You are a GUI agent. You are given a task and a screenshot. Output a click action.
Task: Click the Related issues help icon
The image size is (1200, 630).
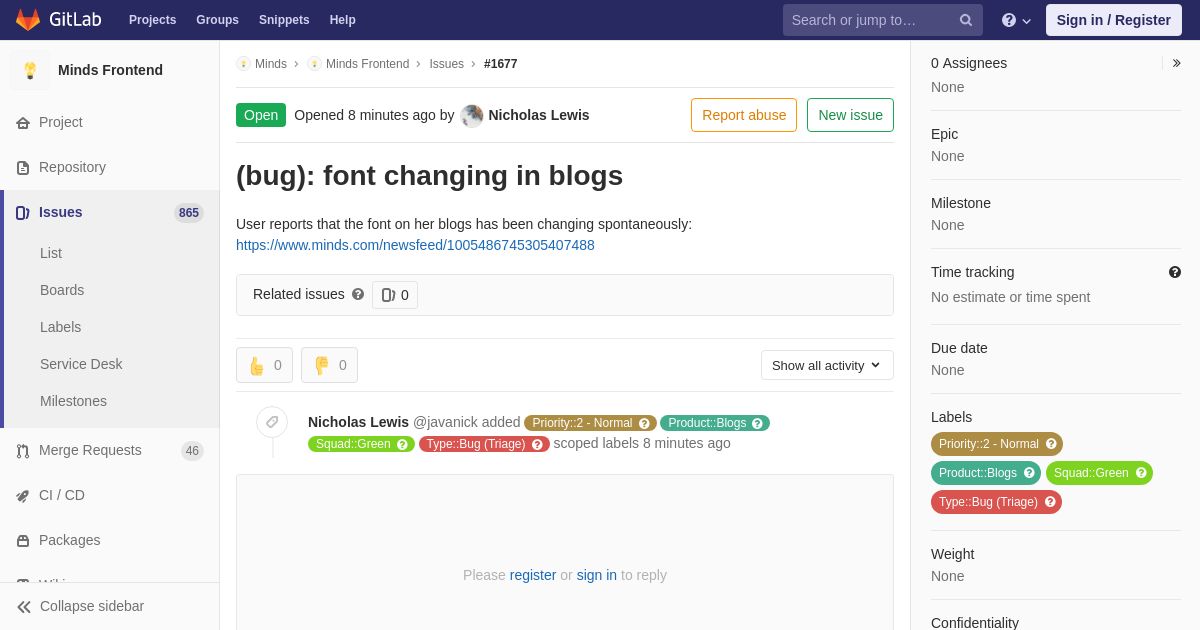click(x=358, y=294)
